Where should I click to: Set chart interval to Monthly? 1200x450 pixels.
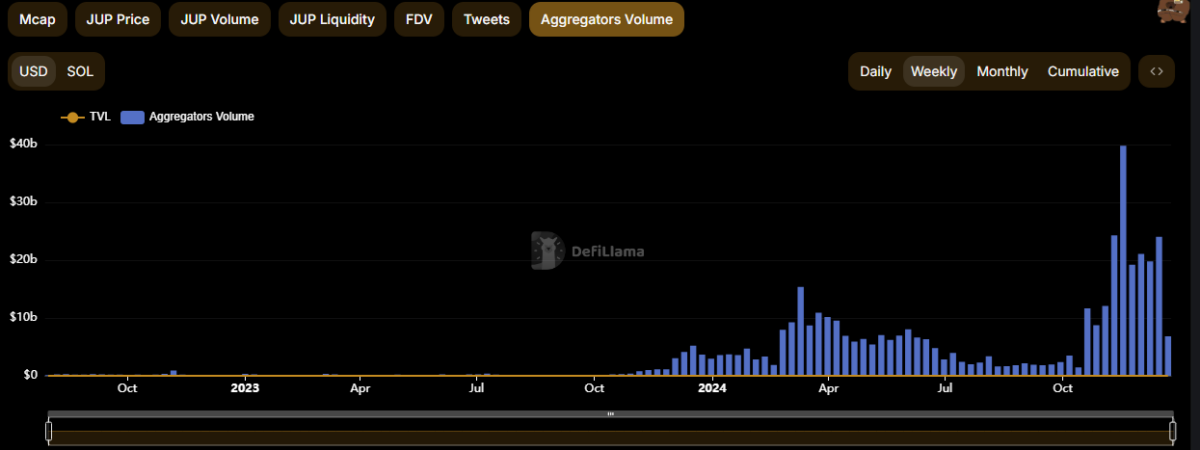coord(1002,71)
